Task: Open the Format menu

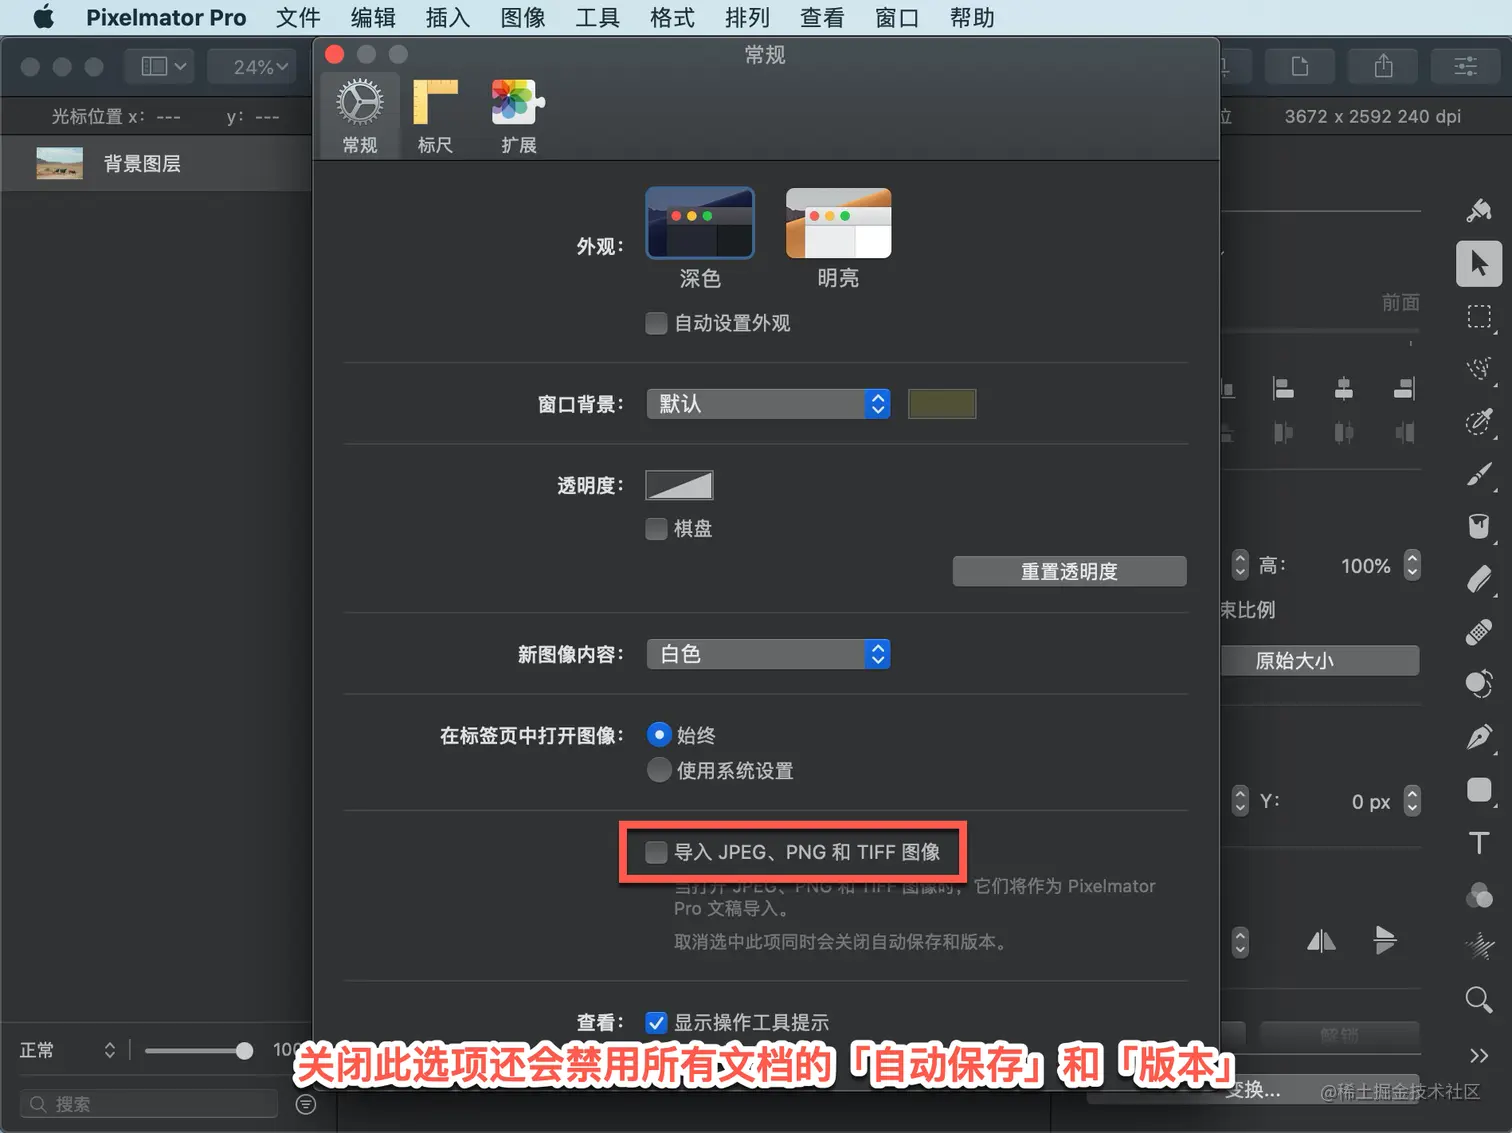Action: click(672, 18)
